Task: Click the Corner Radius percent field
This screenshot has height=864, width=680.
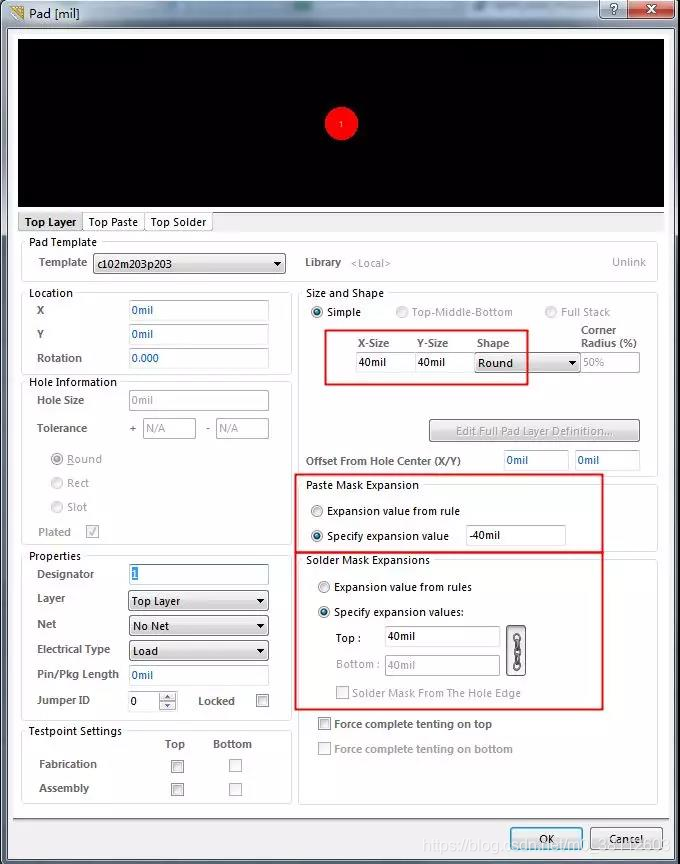Action: click(611, 363)
